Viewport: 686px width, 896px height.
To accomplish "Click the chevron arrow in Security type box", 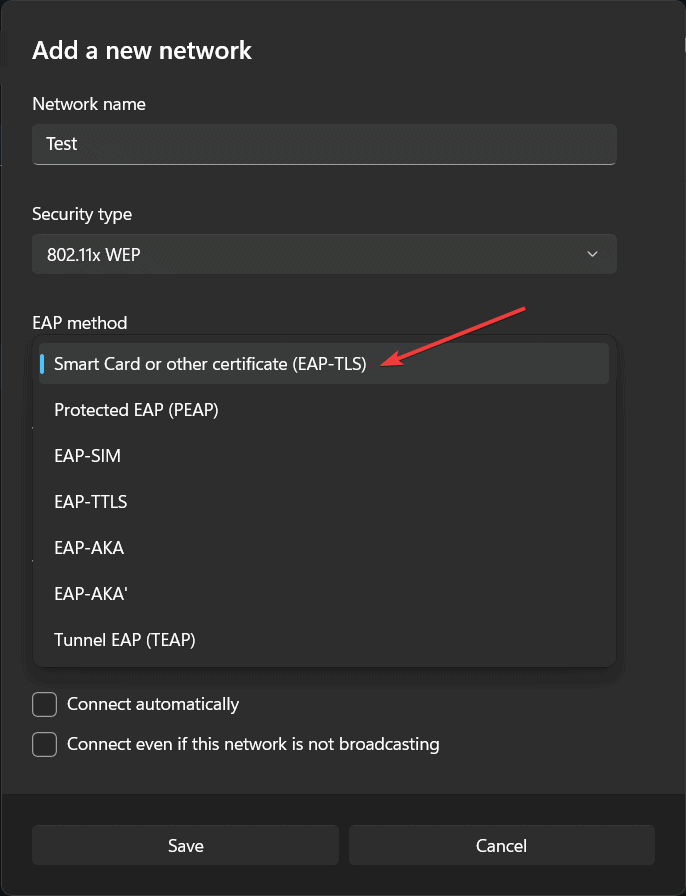I will [592, 254].
